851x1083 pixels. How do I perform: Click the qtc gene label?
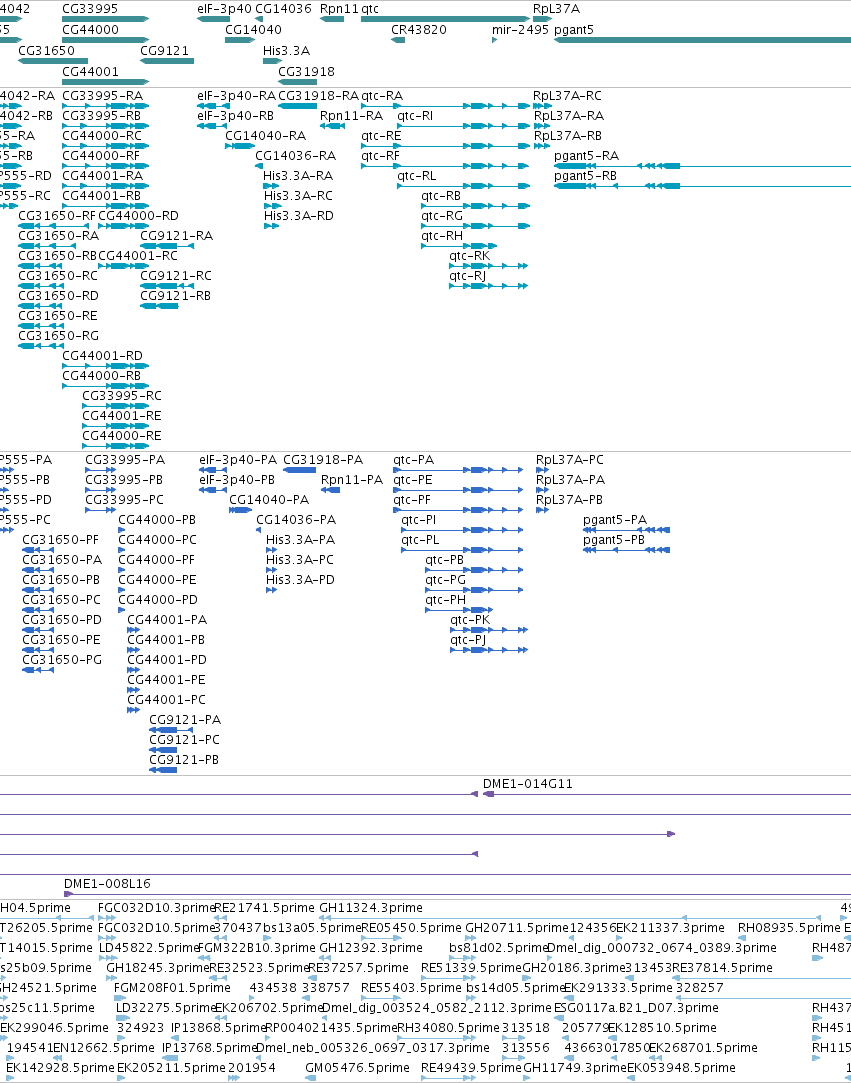[x=370, y=9]
